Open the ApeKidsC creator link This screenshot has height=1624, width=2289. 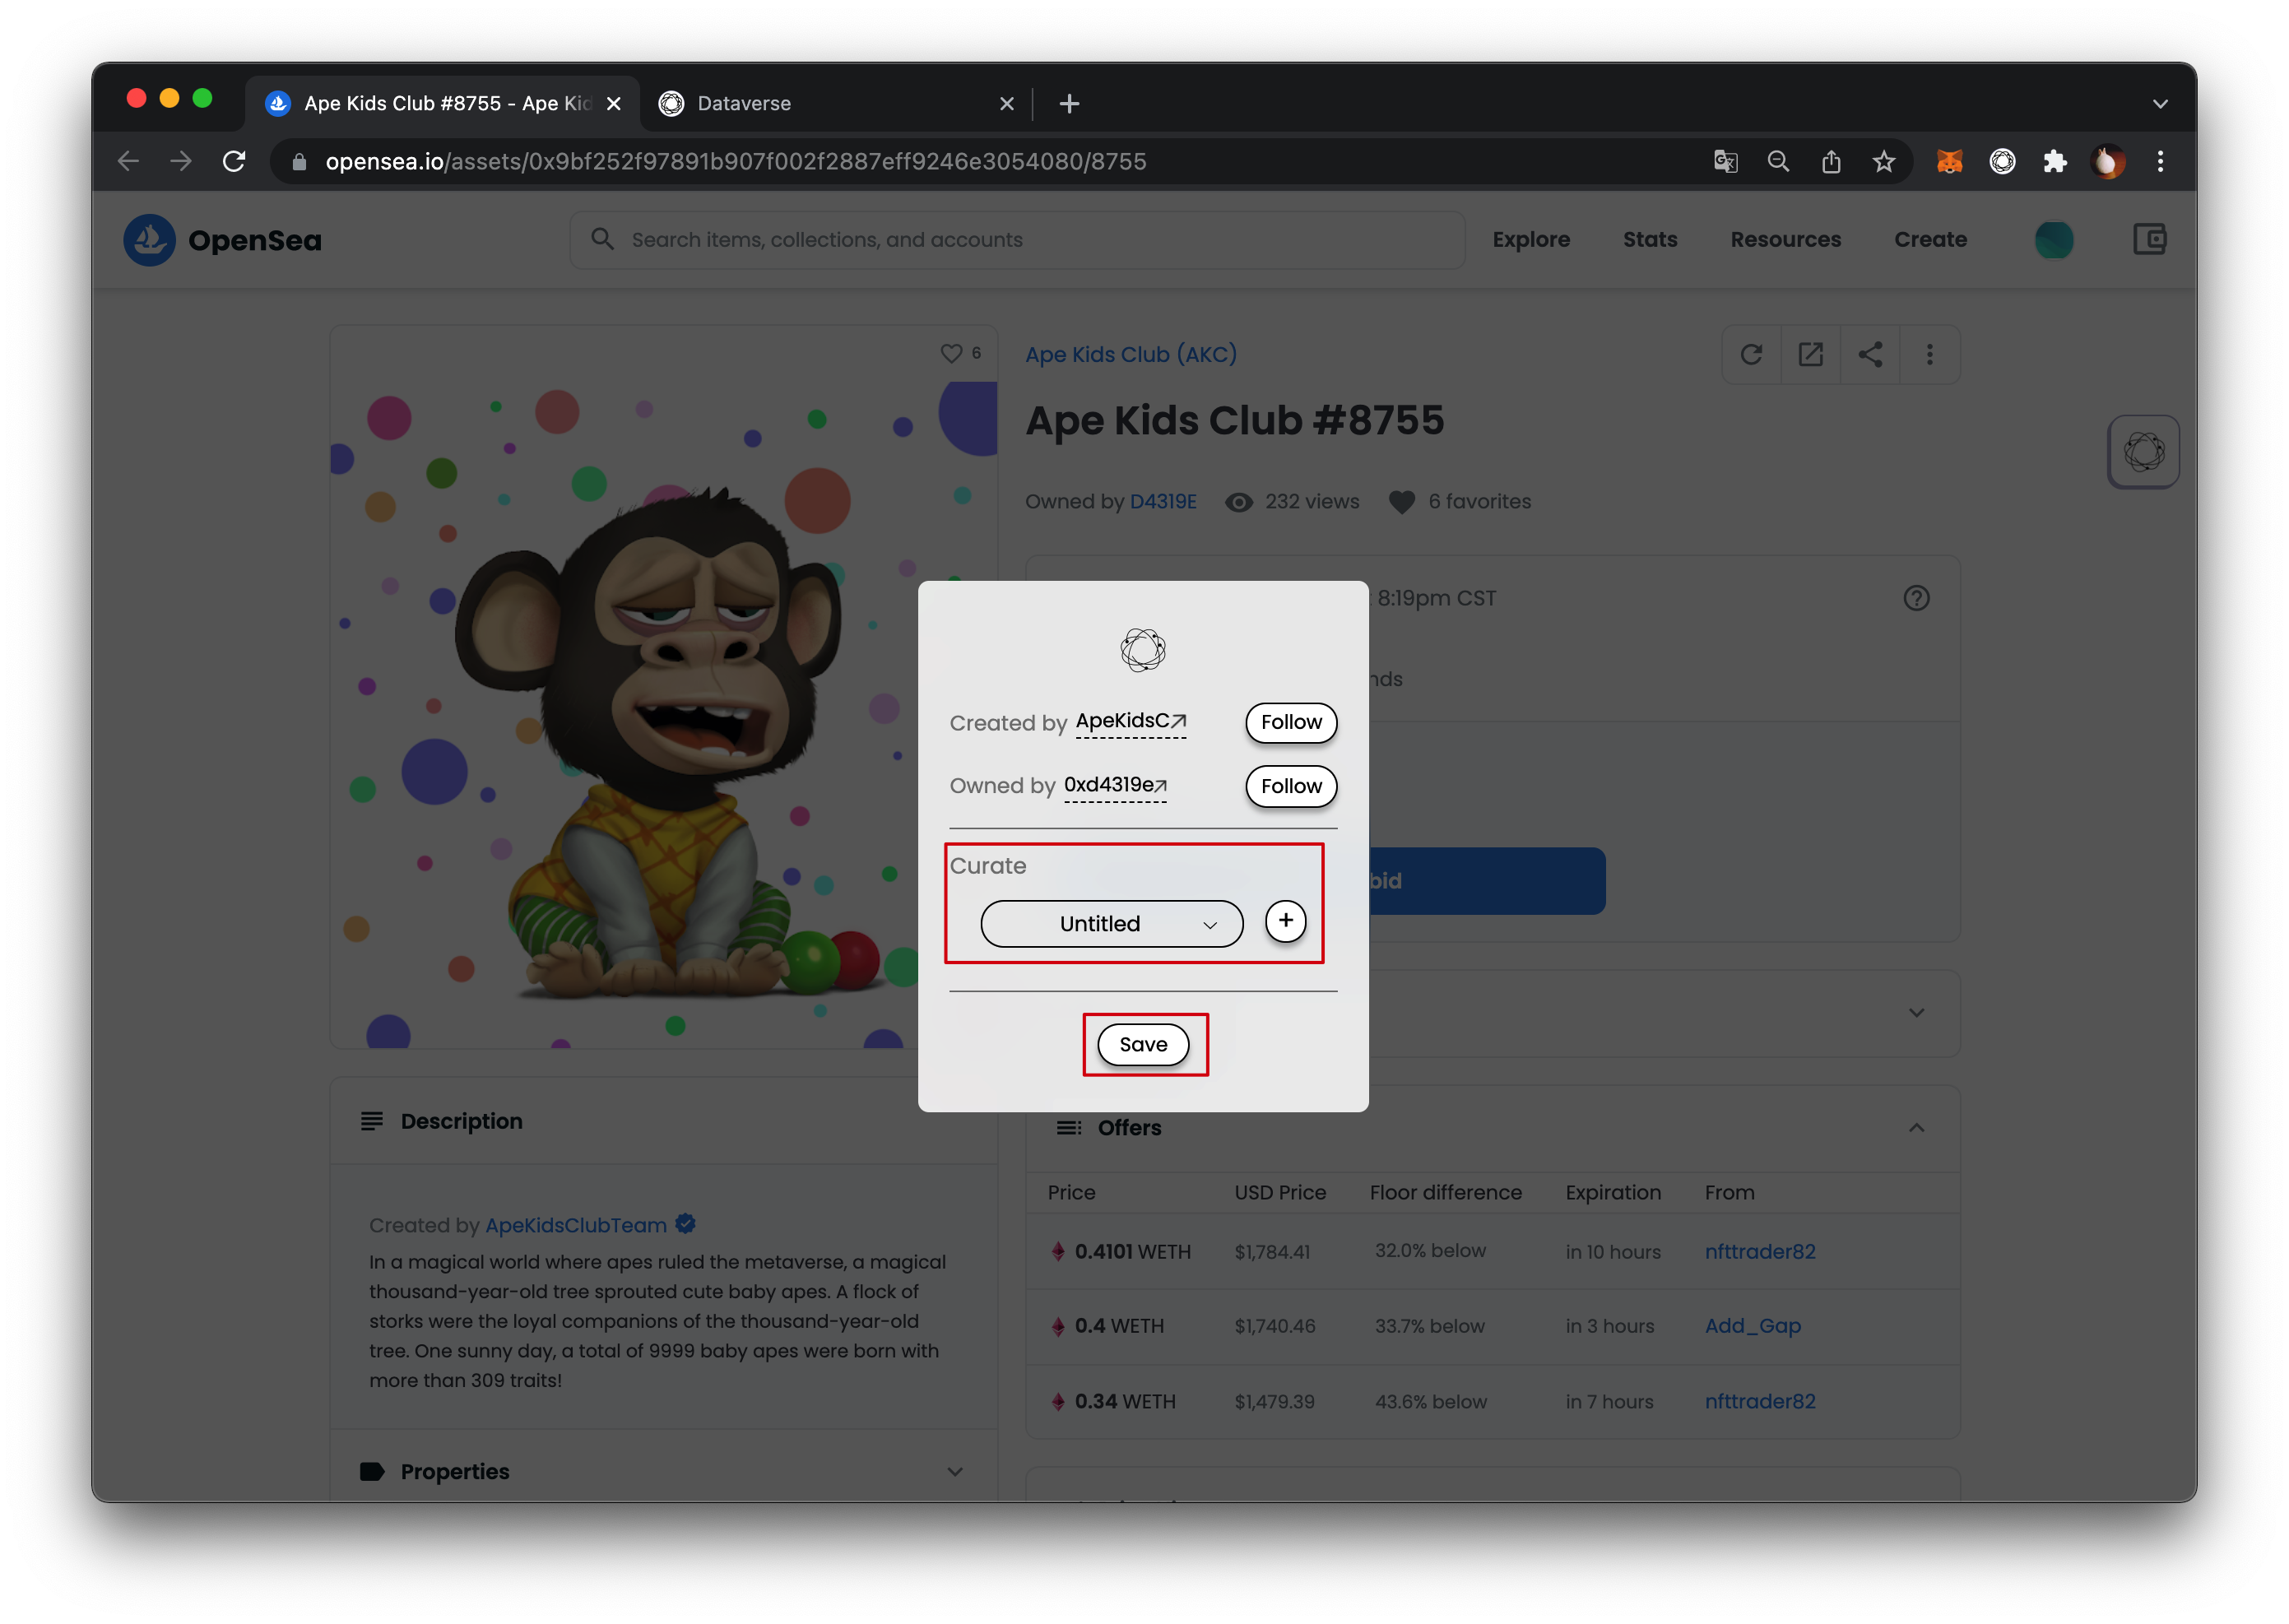1130,721
